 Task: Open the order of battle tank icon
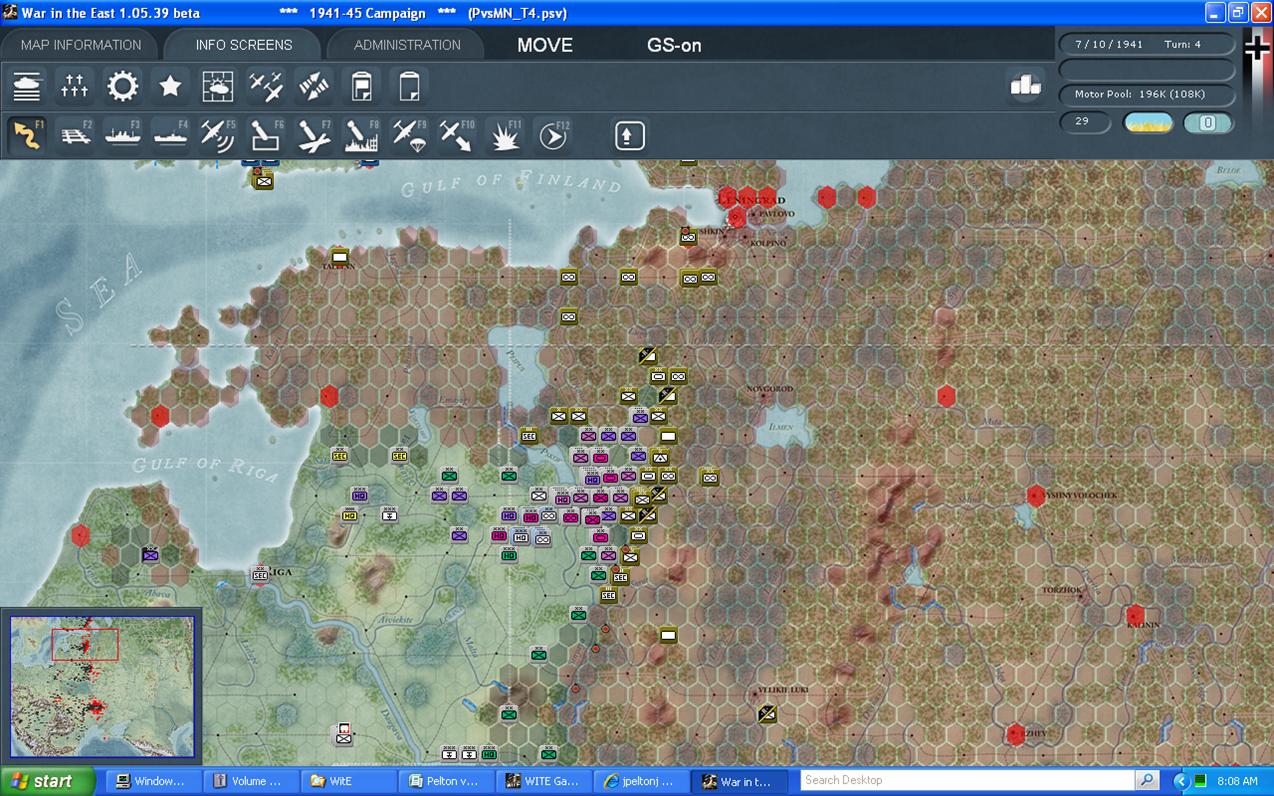point(27,87)
